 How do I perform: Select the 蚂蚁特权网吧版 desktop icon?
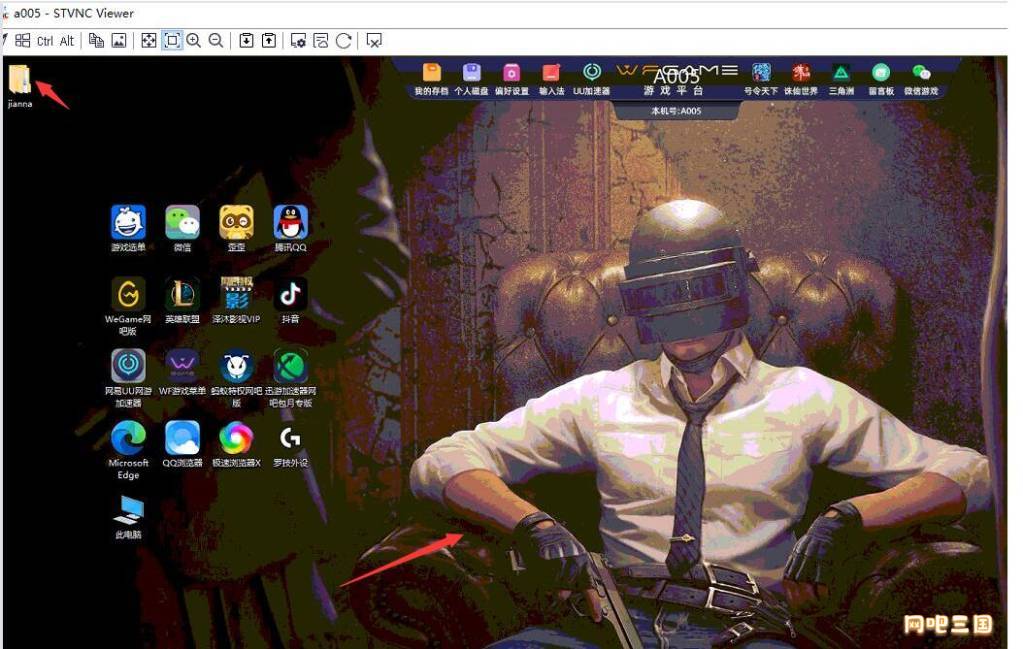(x=236, y=378)
